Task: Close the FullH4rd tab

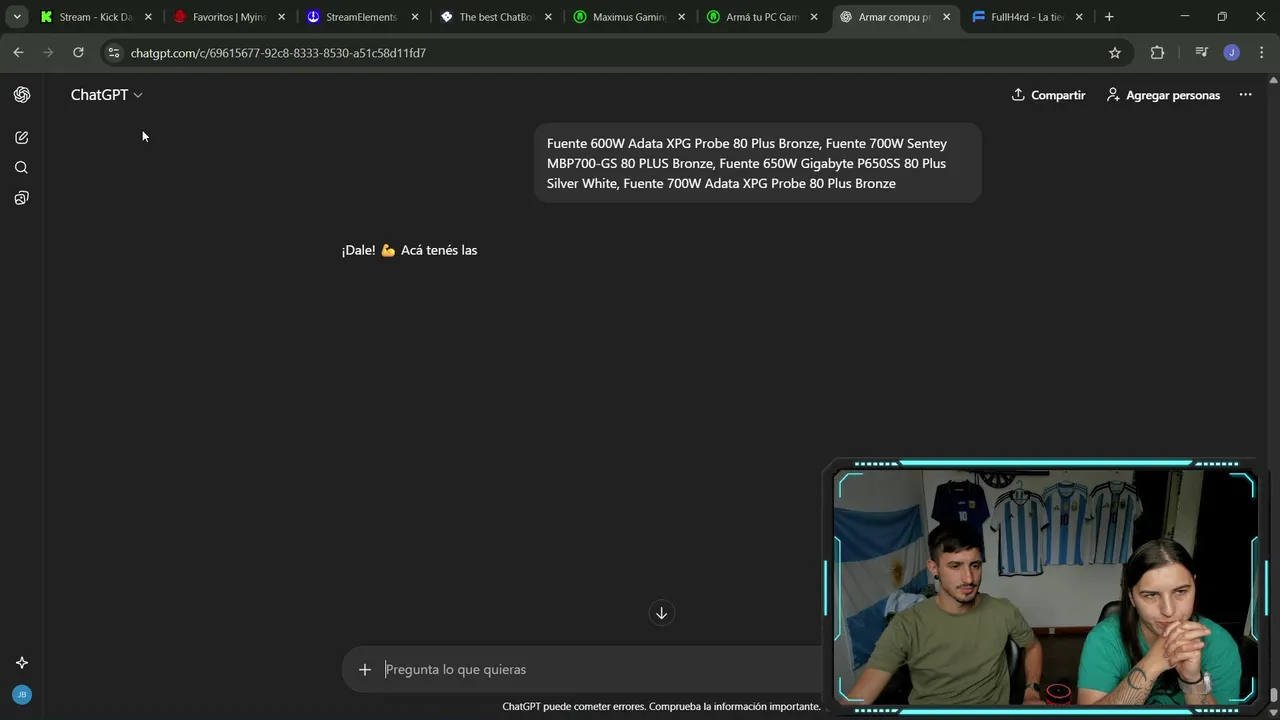Action: click(1079, 17)
